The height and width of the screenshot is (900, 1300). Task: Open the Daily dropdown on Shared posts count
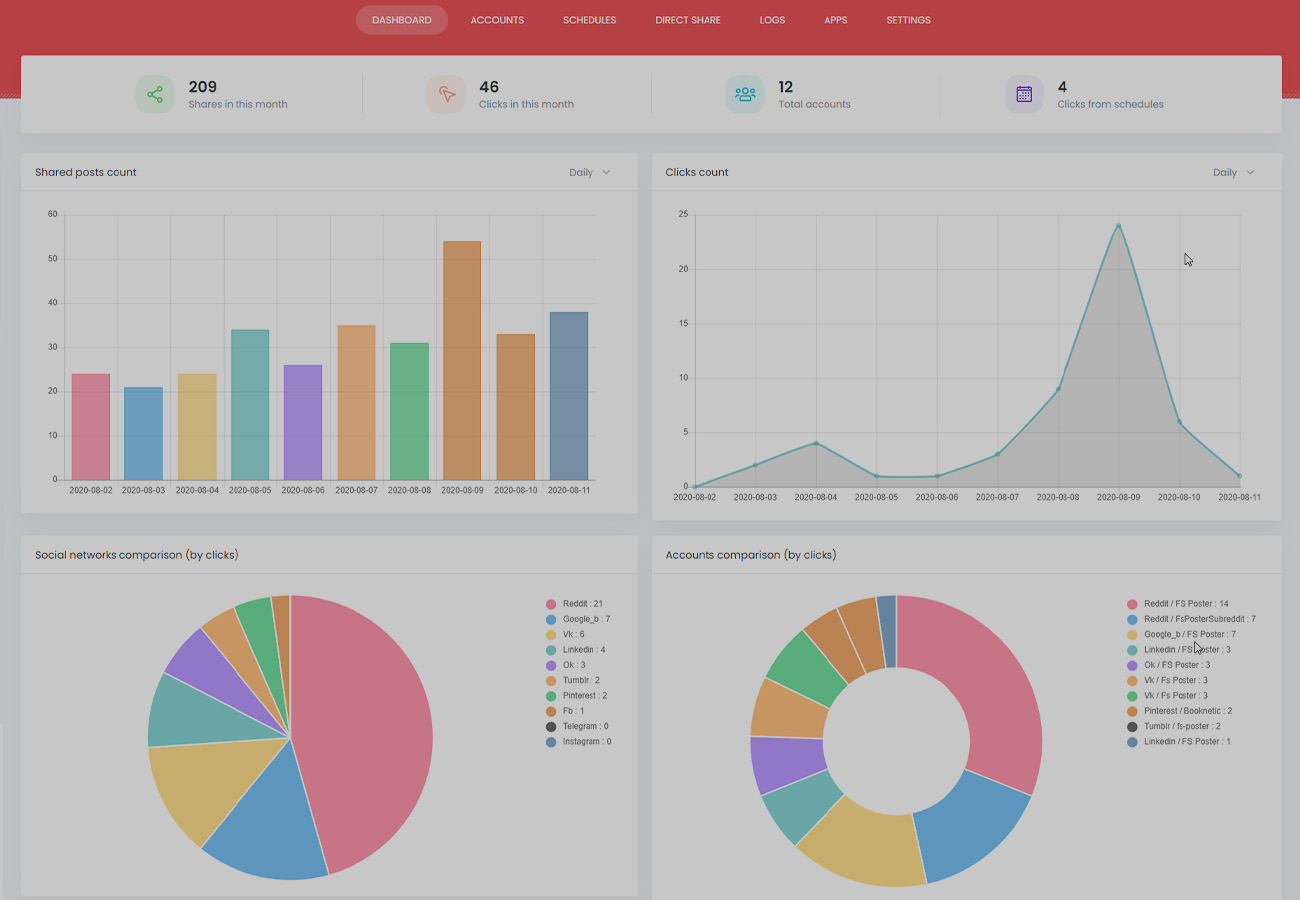[x=589, y=172]
